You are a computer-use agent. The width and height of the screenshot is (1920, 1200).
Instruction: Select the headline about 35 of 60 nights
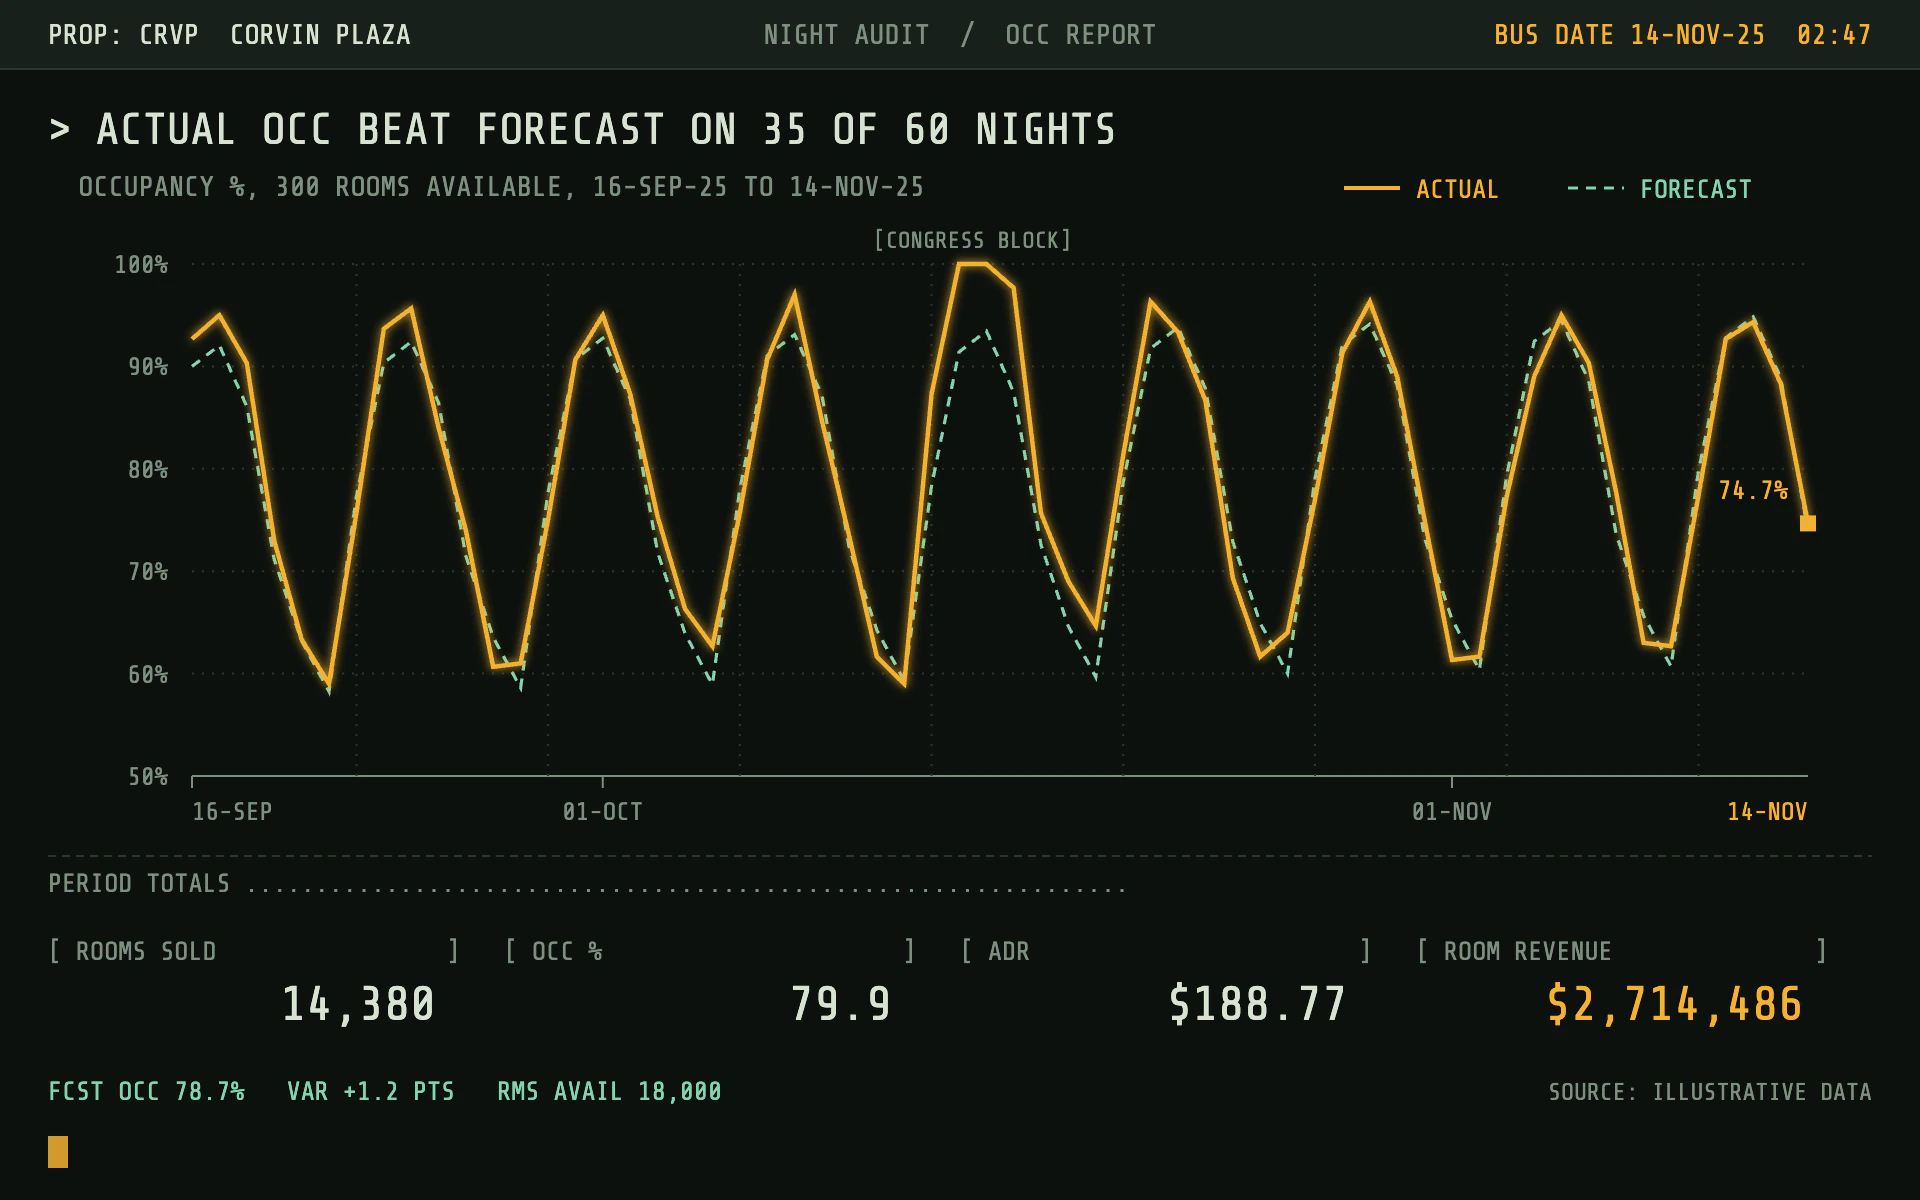tap(606, 130)
